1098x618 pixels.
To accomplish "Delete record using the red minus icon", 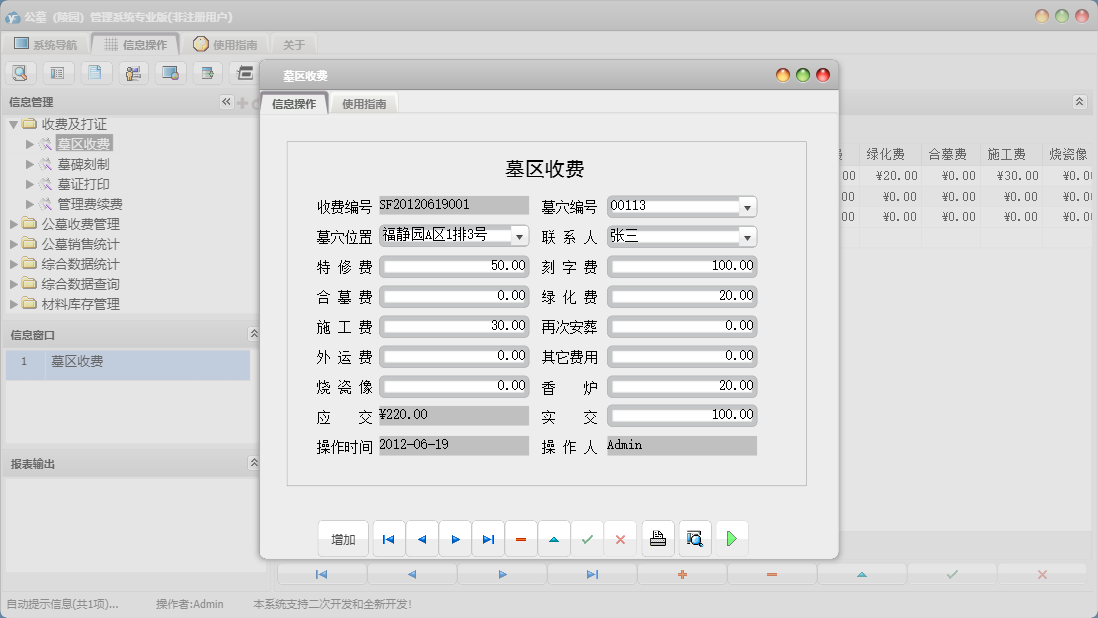I will tap(521, 538).
